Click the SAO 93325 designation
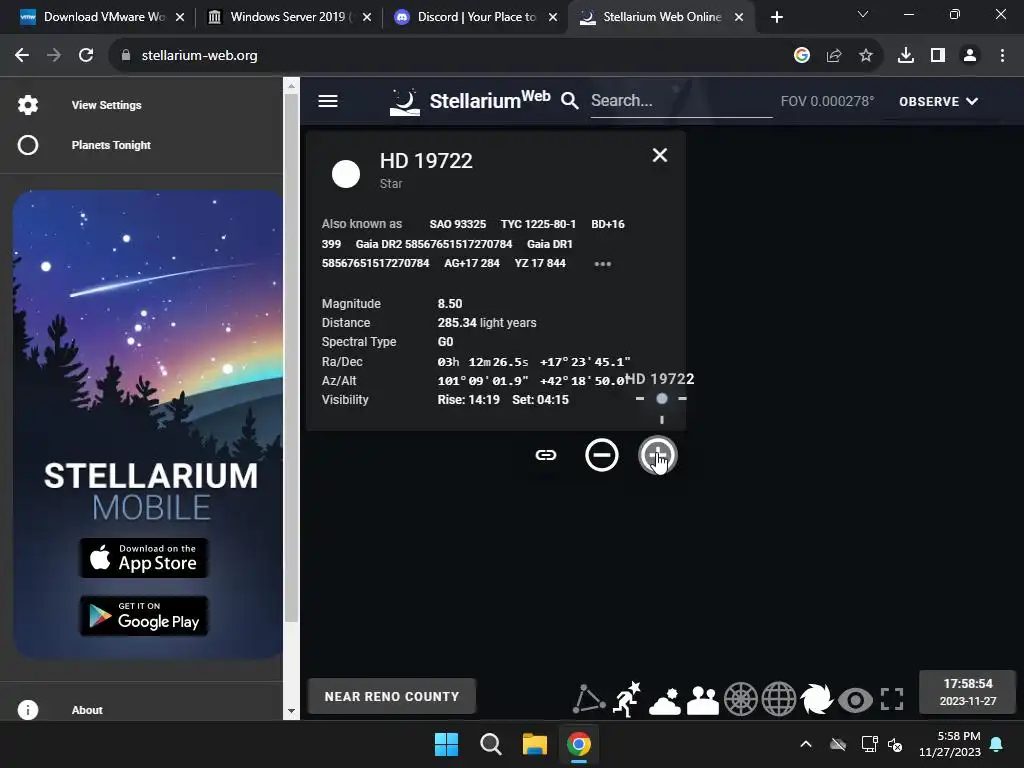Screen dimensions: 1024x768 pos(458,224)
